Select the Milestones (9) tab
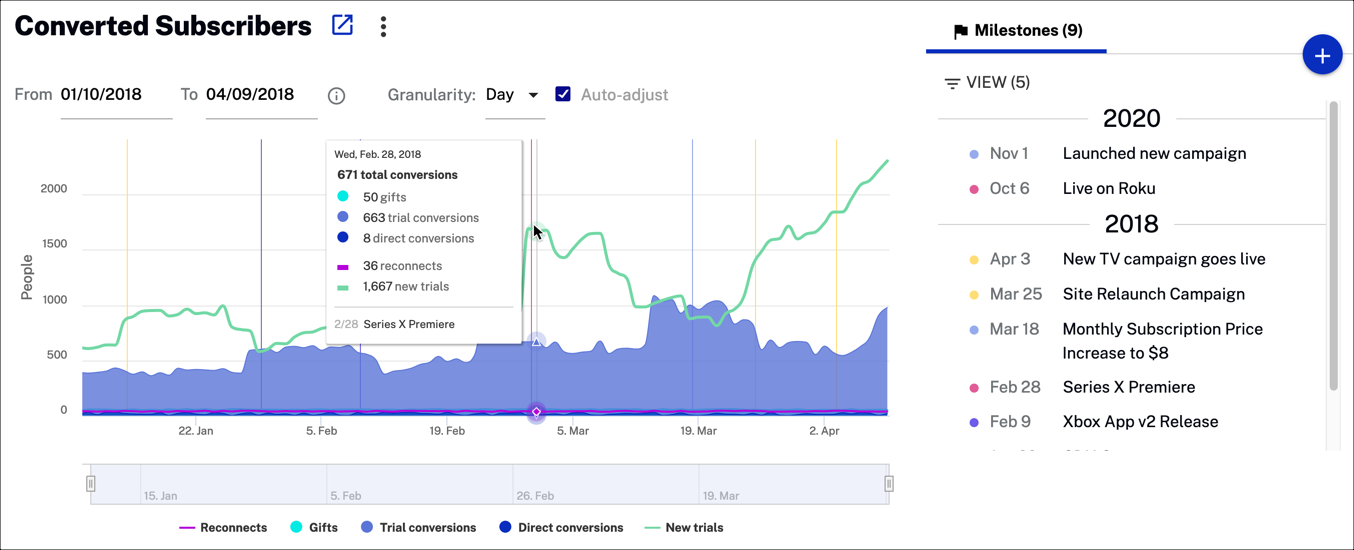This screenshot has height=550, width=1354. tap(1017, 31)
